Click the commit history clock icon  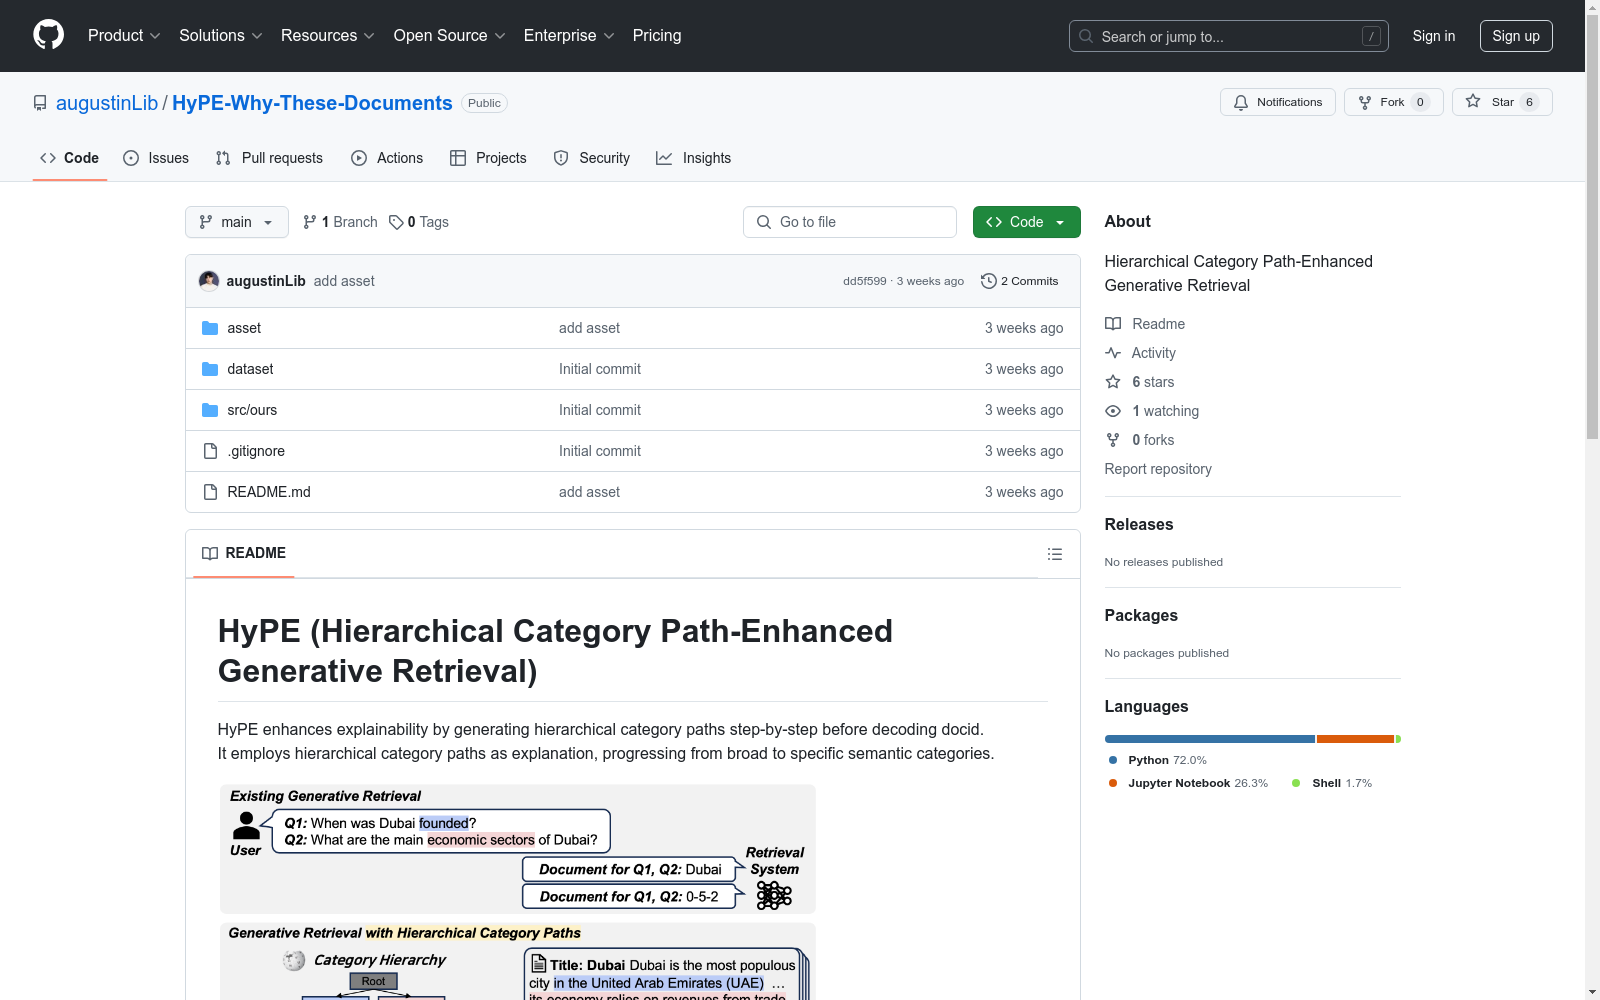pos(989,281)
